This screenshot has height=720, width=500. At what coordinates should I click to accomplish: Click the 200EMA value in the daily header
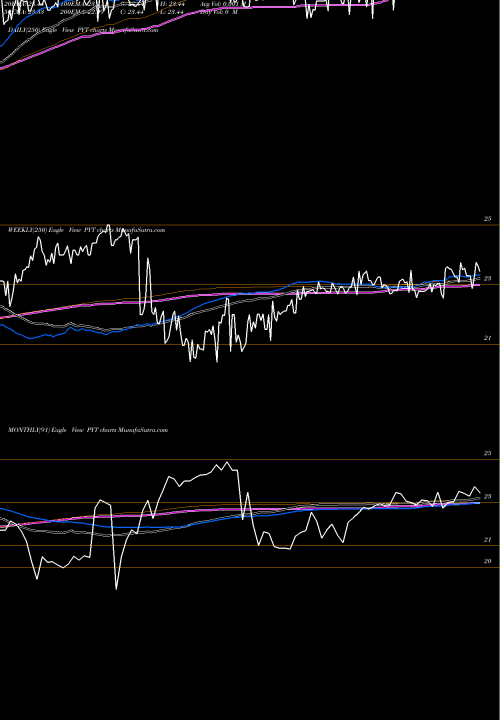pos(80,12)
